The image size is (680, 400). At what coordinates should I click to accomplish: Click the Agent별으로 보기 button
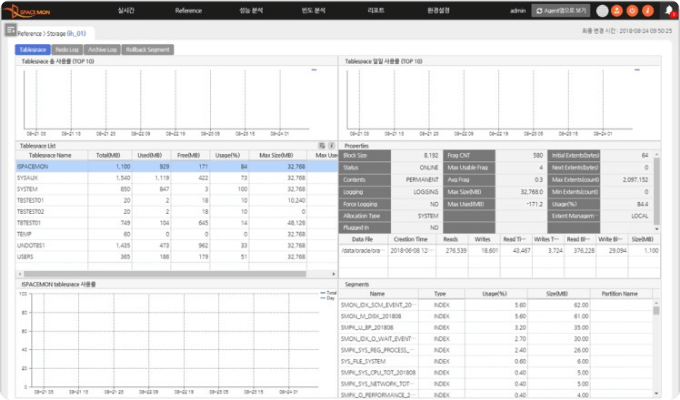tap(559, 10)
